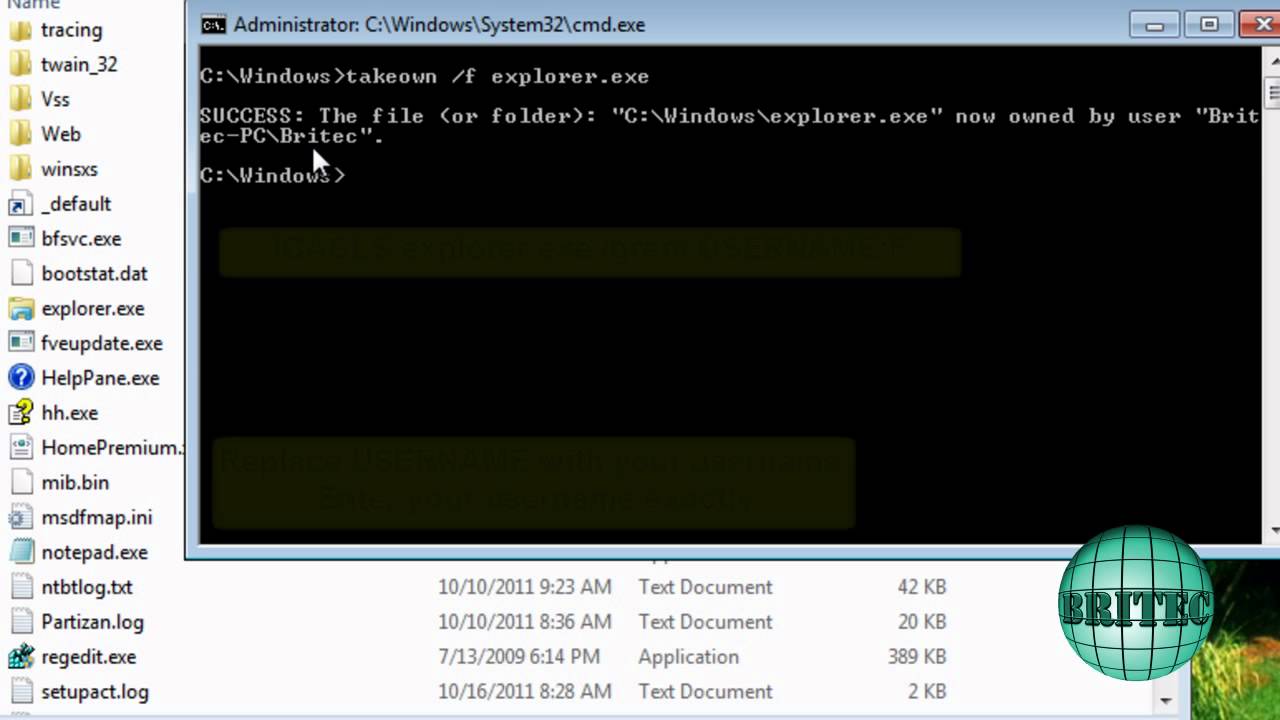This screenshot has height=720, width=1280.
Task: Click the 2 KB size cell
Action: click(928, 692)
